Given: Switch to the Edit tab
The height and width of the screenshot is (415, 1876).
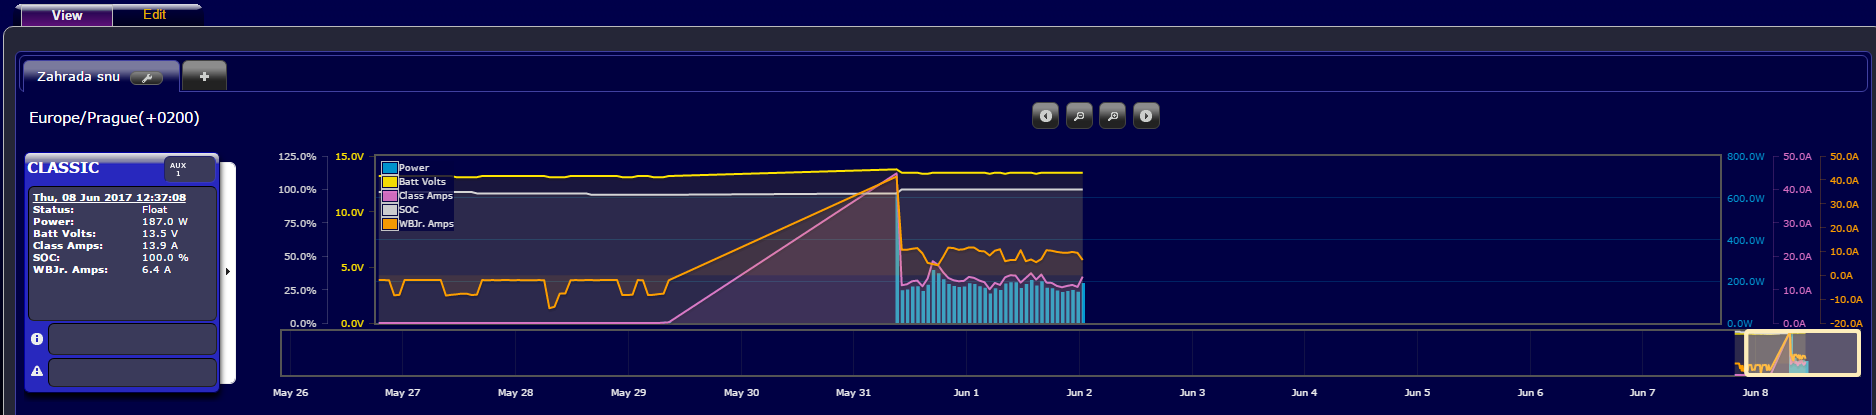Looking at the screenshot, I should pos(155,15).
